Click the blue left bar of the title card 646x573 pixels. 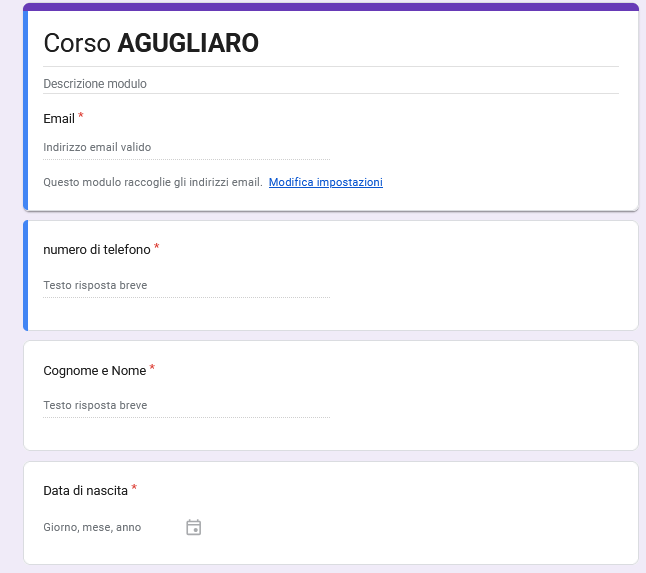tap(26, 110)
